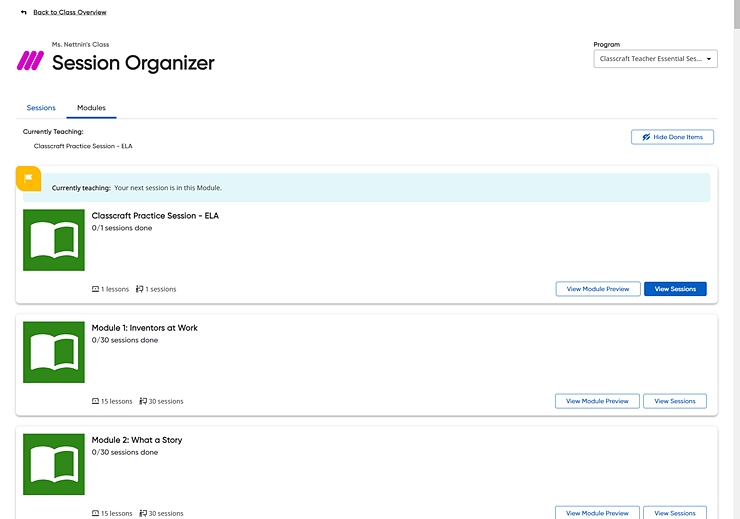Viewport: 740px width, 519px height.
Task: Open Back to Class Overview link
Action: (x=70, y=12)
